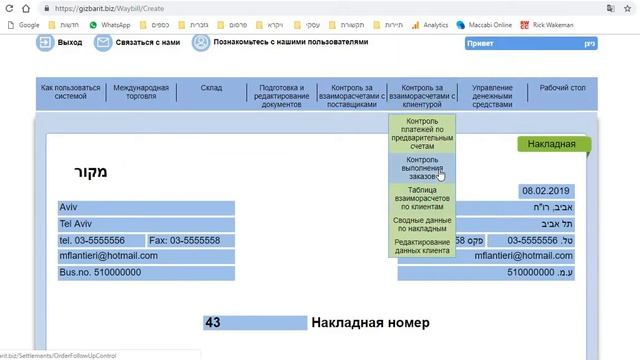Click the browser home icon
This screenshot has width=640, height=360.
[26, 8]
